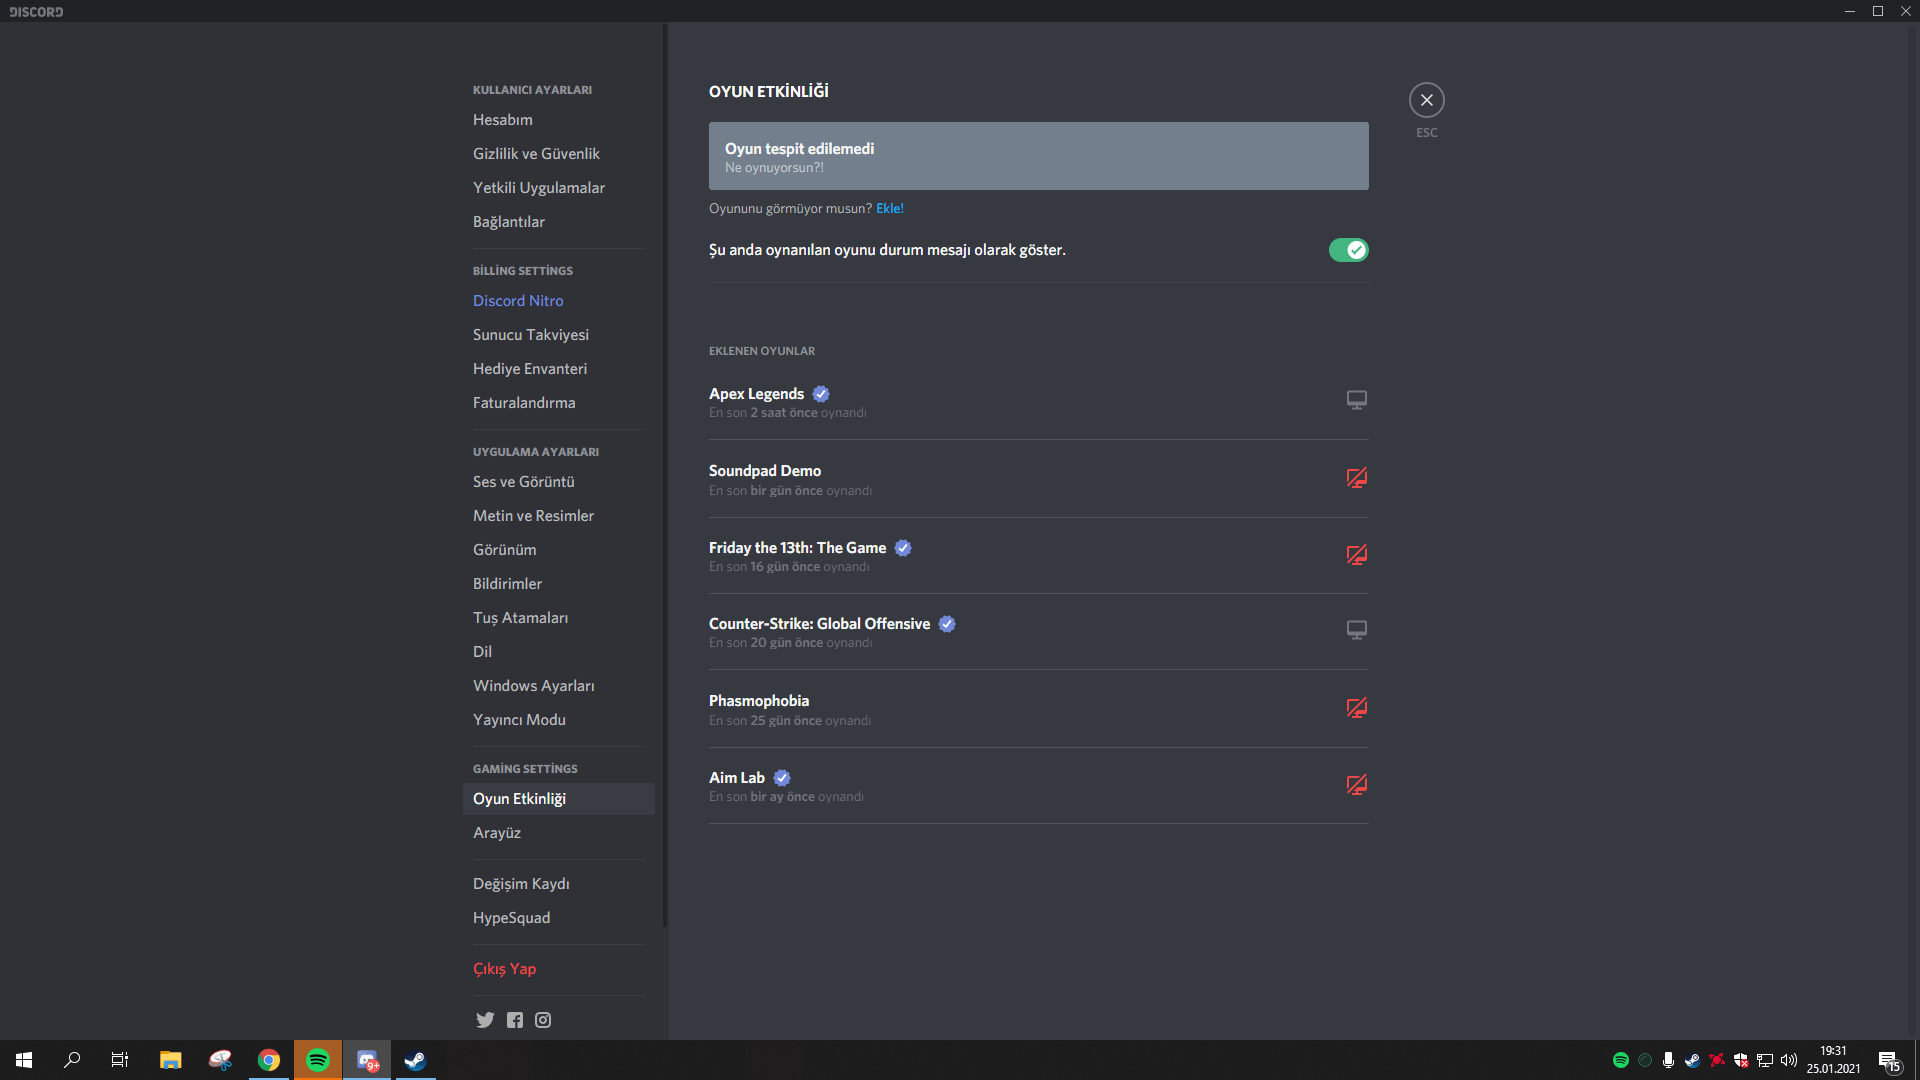1920x1080 pixels.
Task: Toggle overlay icon for Counter-Strike: Global Offensive
Action: click(1356, 630)
